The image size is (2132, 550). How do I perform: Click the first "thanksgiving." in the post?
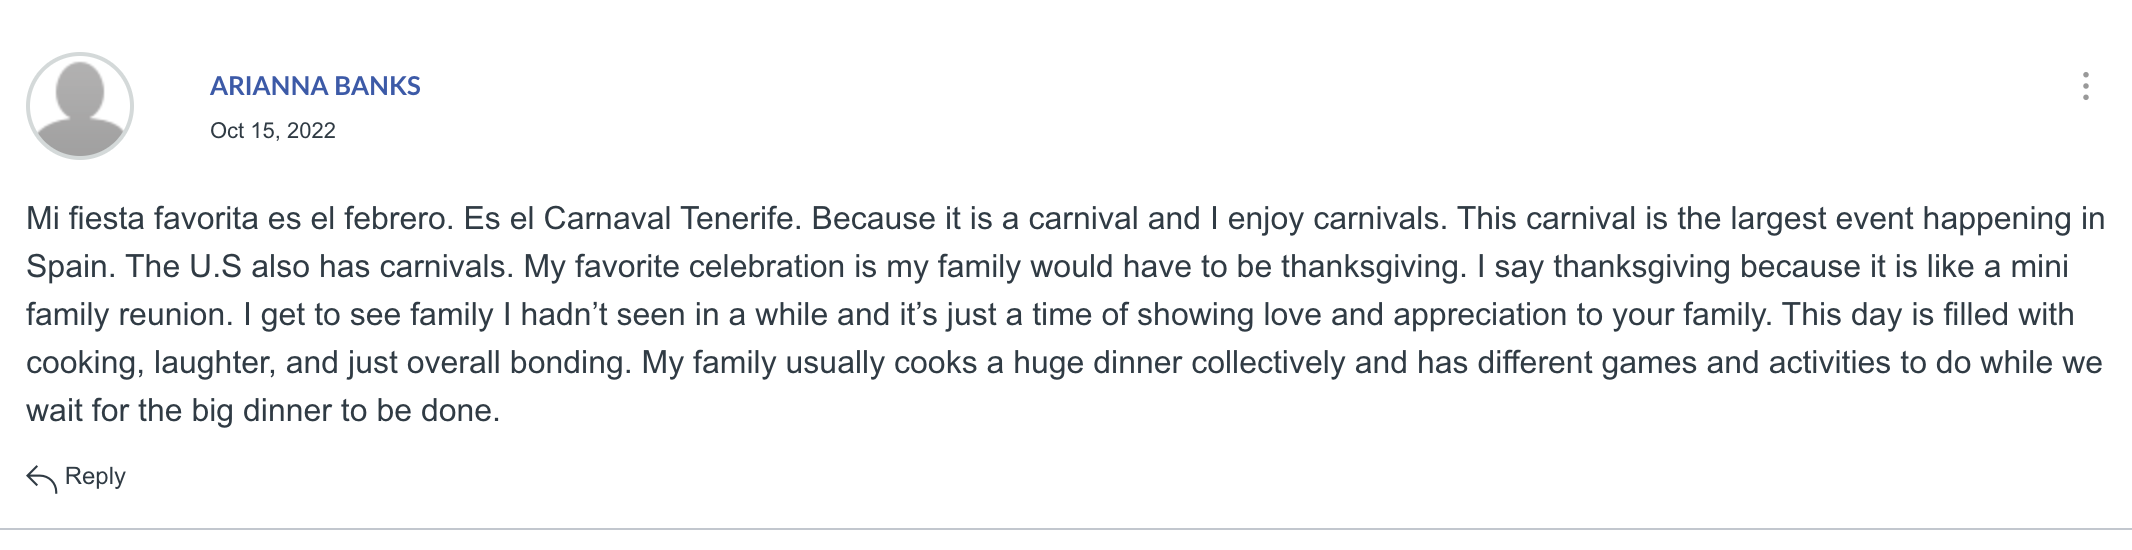tap(1374, 266)
